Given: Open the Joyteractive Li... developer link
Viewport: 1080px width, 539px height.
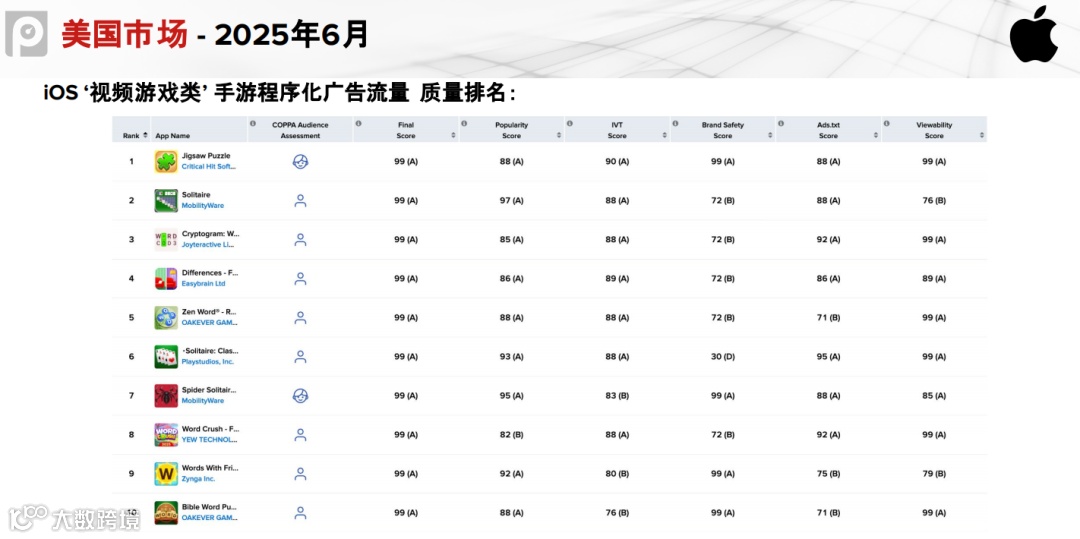Looking at the screenshot, I should 208,245.
